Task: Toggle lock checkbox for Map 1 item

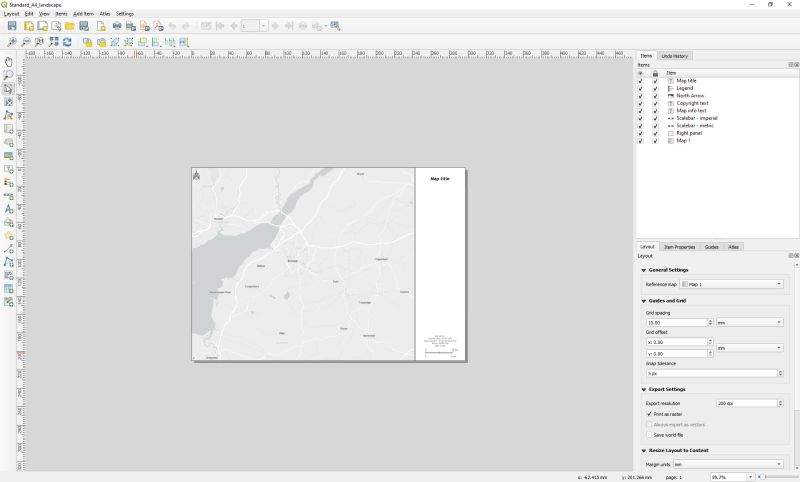Action: [x=655, y=141]
